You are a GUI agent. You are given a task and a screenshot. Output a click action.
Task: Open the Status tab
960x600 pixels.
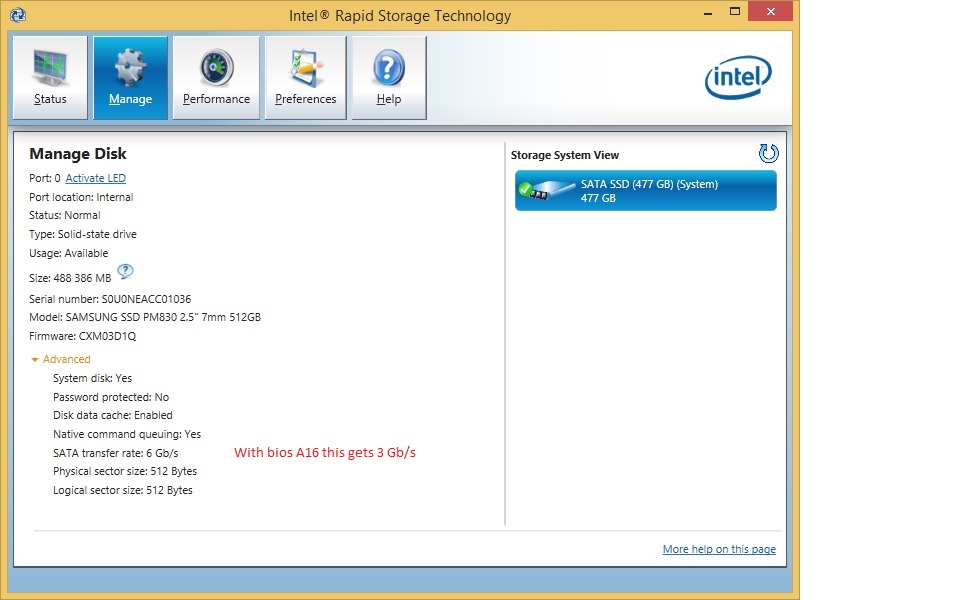50,78
